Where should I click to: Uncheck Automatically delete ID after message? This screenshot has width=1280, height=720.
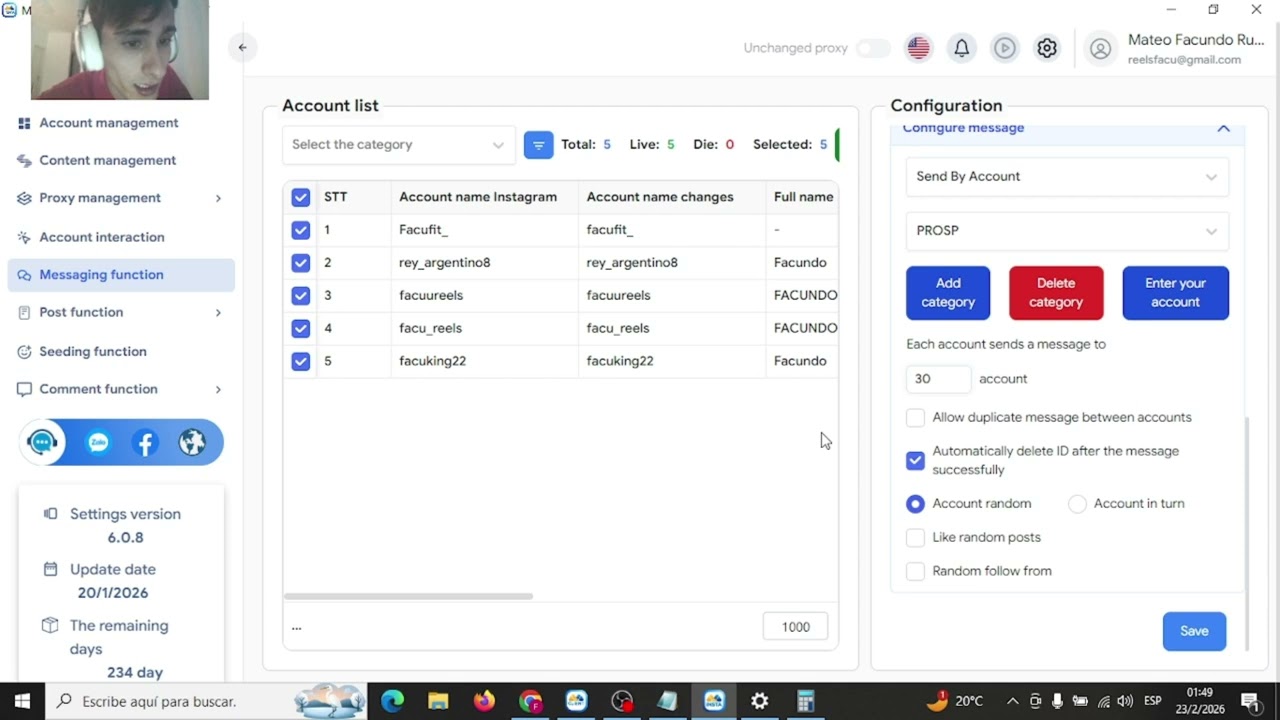click(915, 460)
